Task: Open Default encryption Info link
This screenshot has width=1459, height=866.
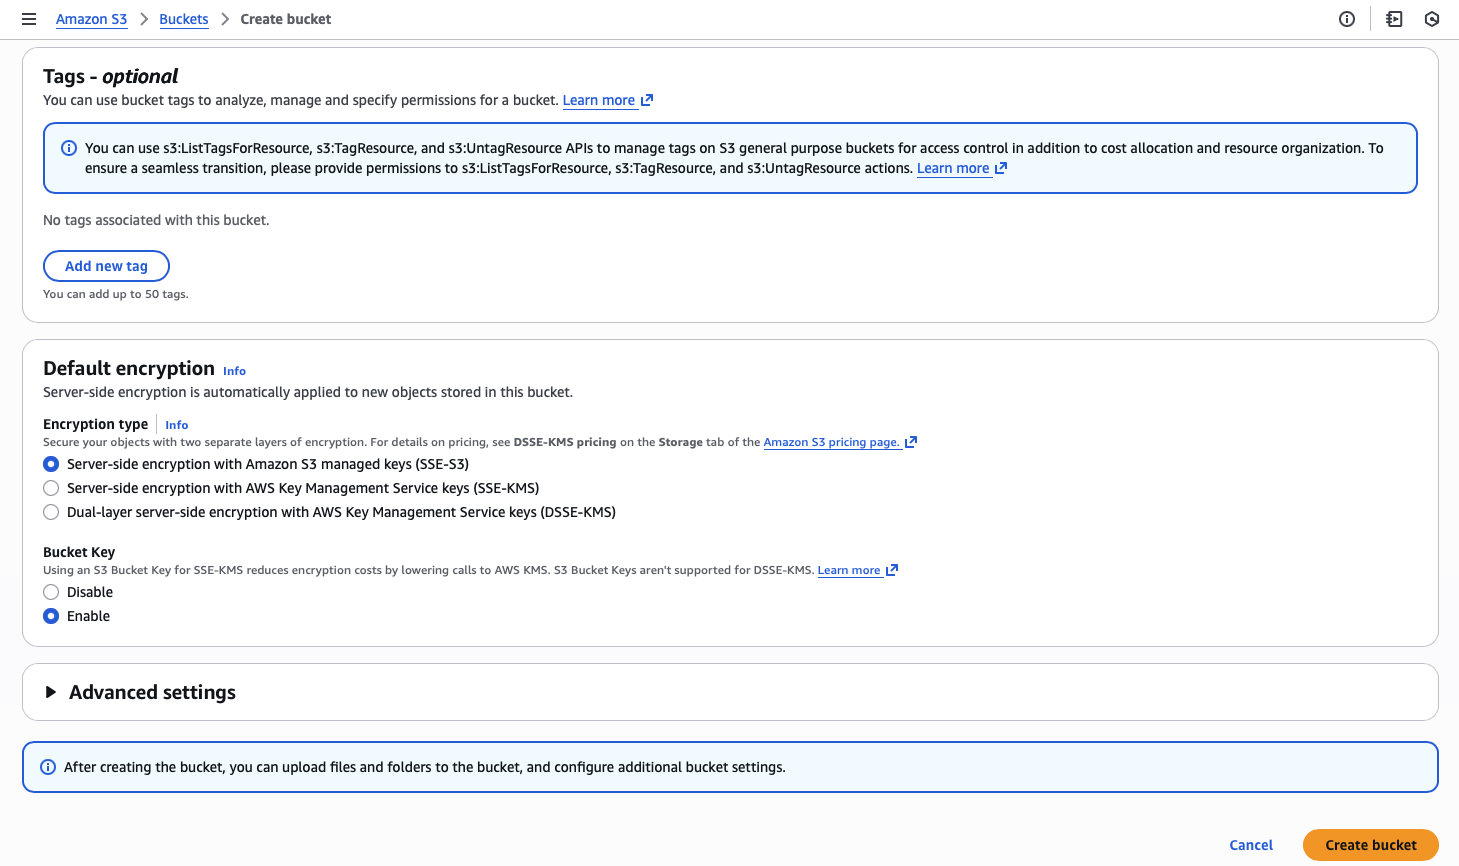Action: tap(234, 371)
